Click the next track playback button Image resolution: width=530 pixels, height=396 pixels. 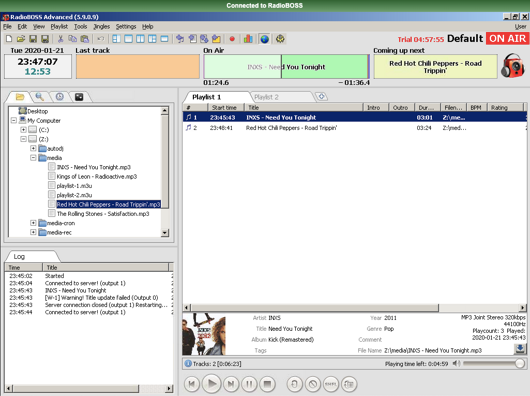coord(231,384)
